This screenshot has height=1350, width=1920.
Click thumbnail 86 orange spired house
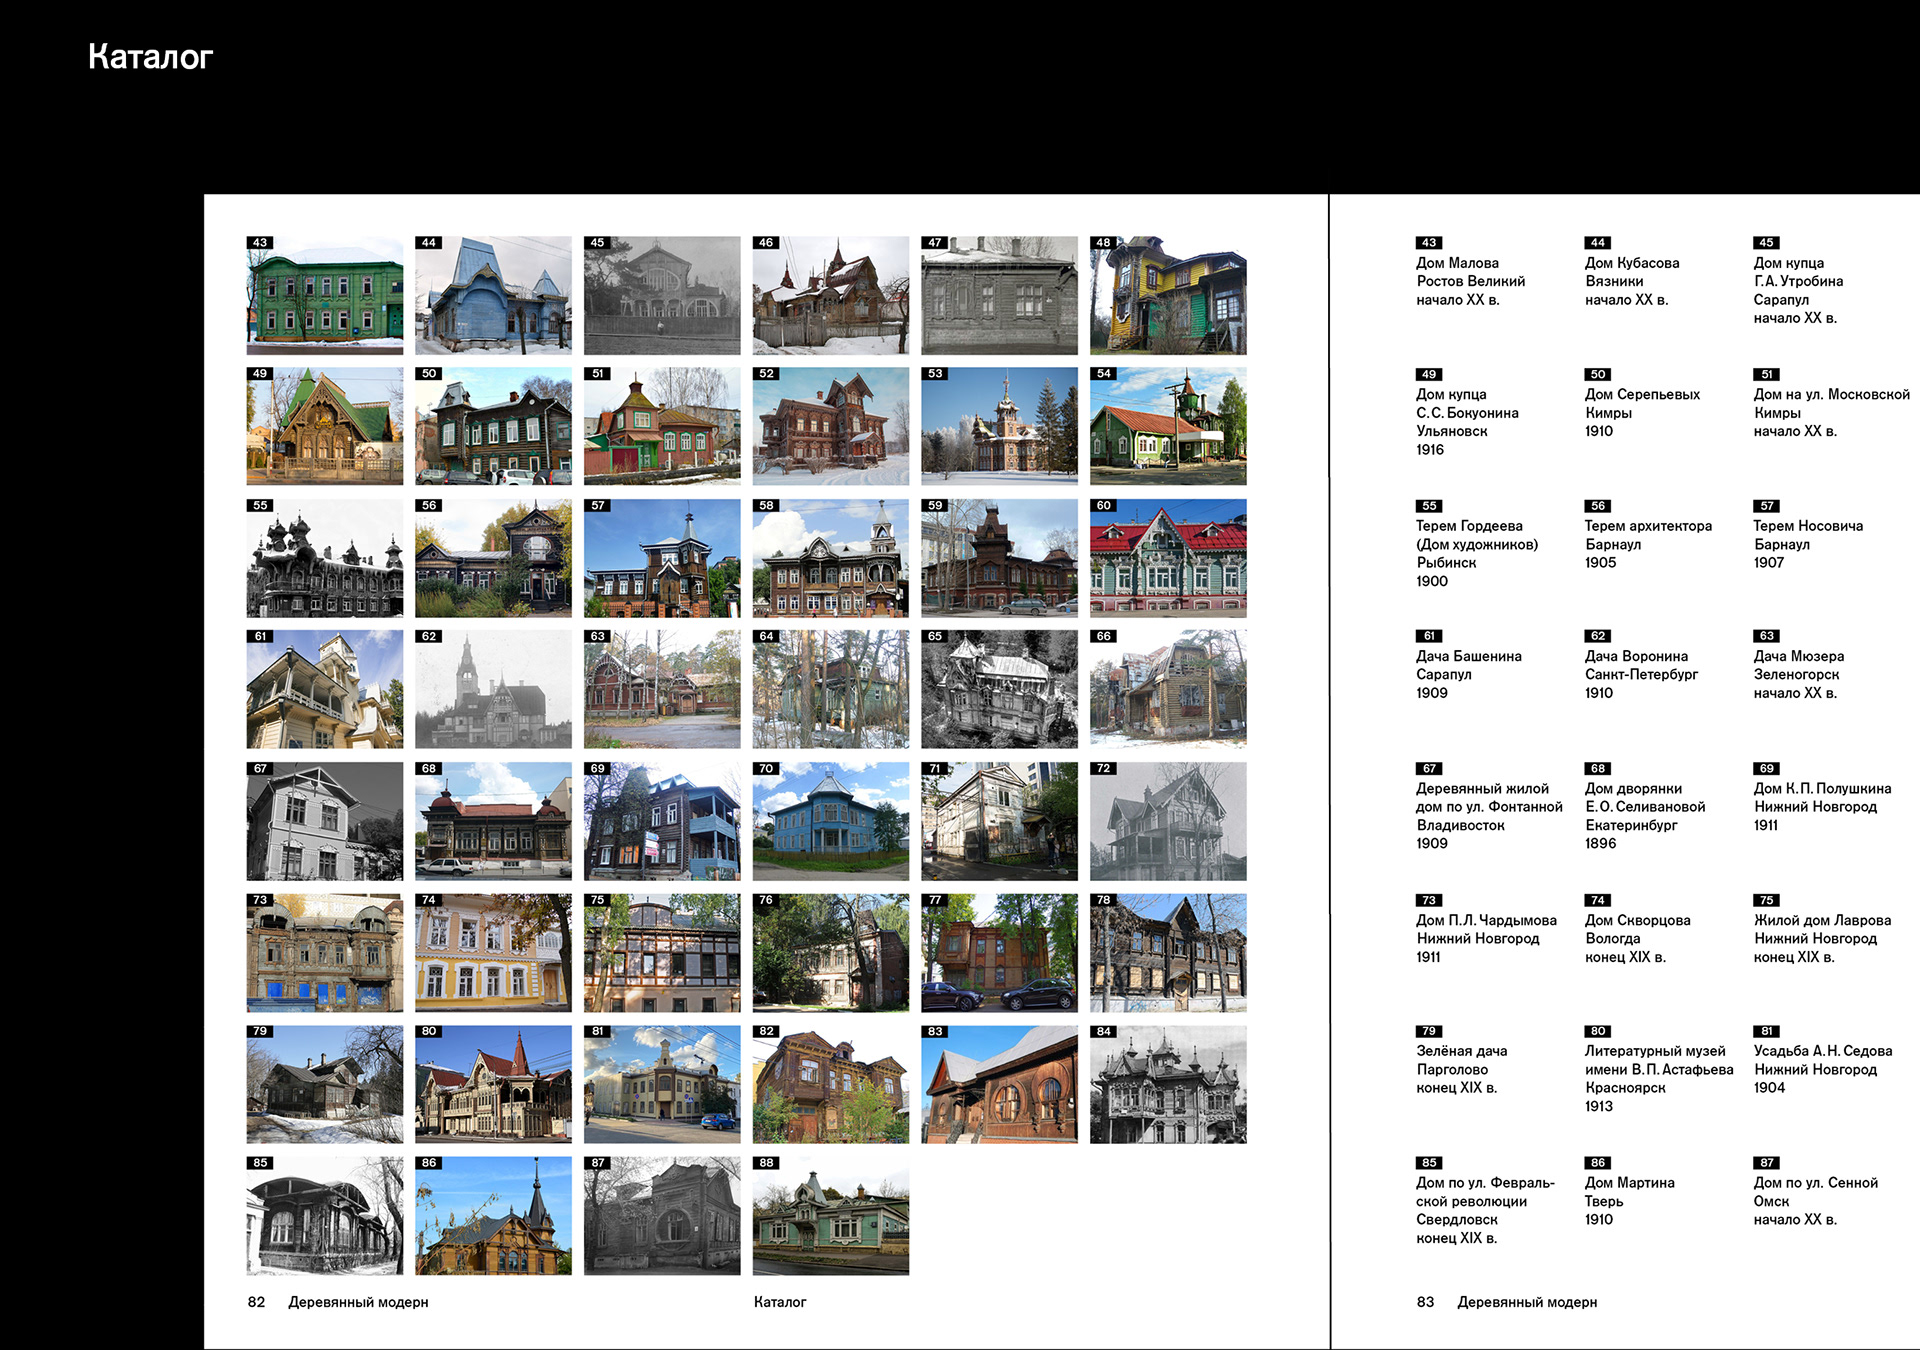(x=493, y=1216)
